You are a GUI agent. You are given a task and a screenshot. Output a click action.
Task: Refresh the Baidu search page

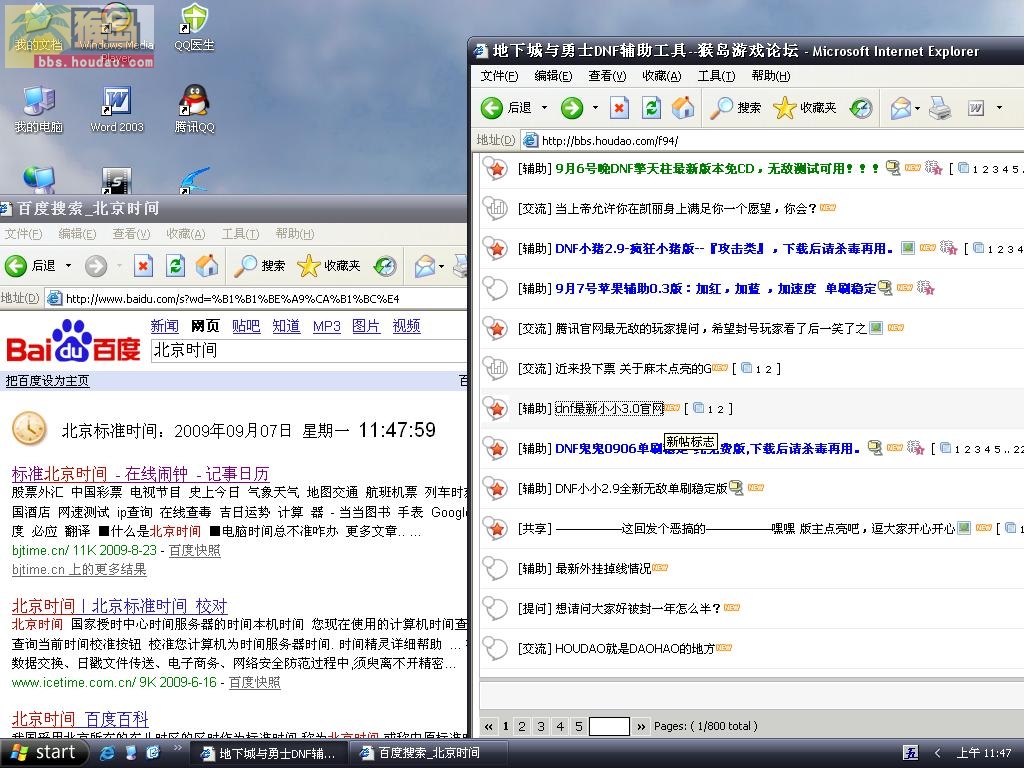175,266
